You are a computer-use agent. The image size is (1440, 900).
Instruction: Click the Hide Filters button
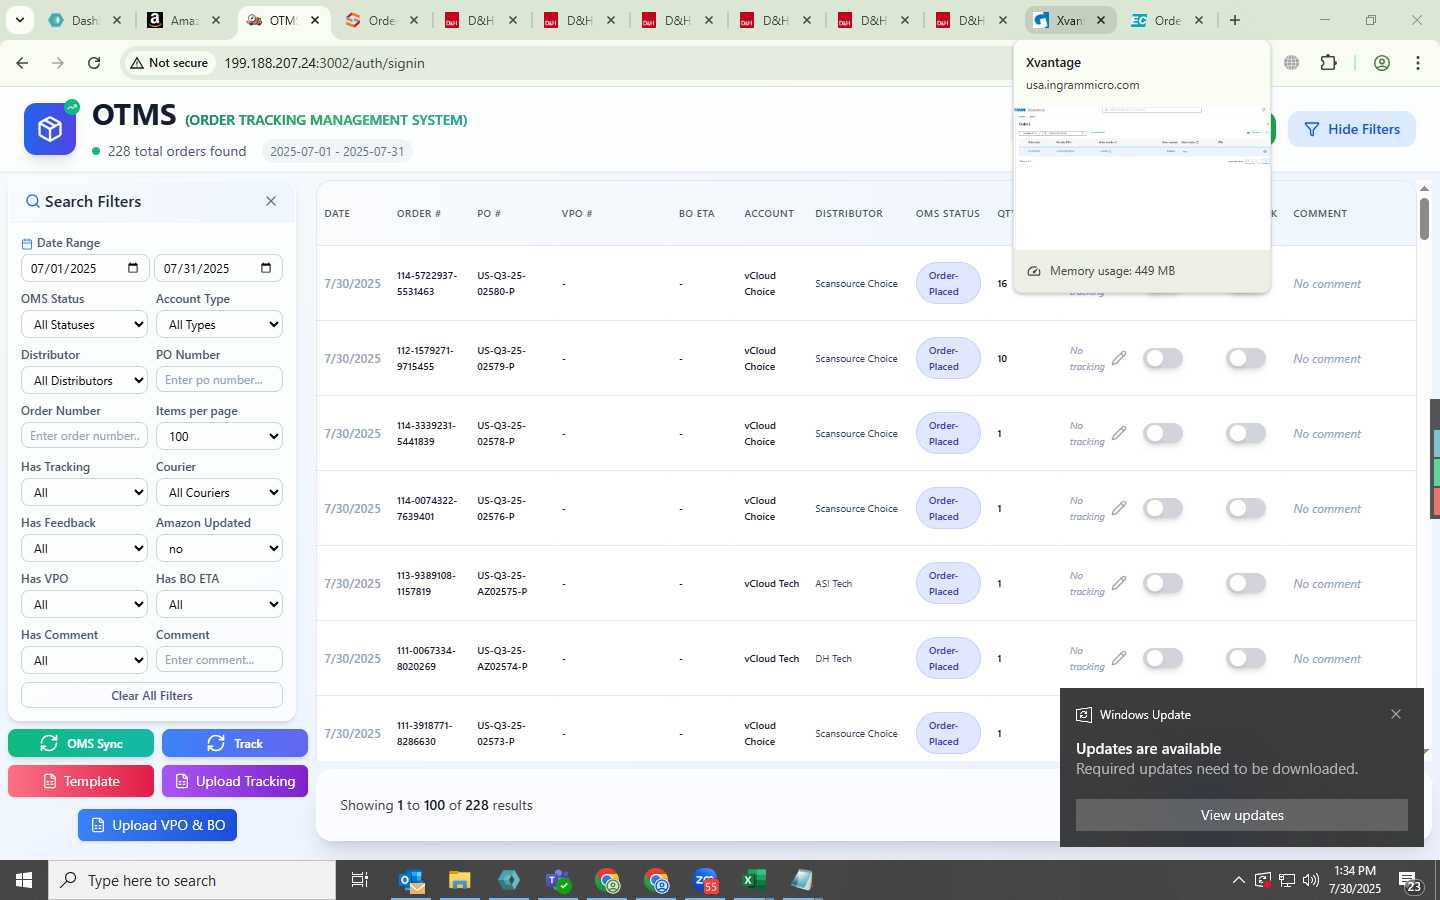(x=1352, y=129)
